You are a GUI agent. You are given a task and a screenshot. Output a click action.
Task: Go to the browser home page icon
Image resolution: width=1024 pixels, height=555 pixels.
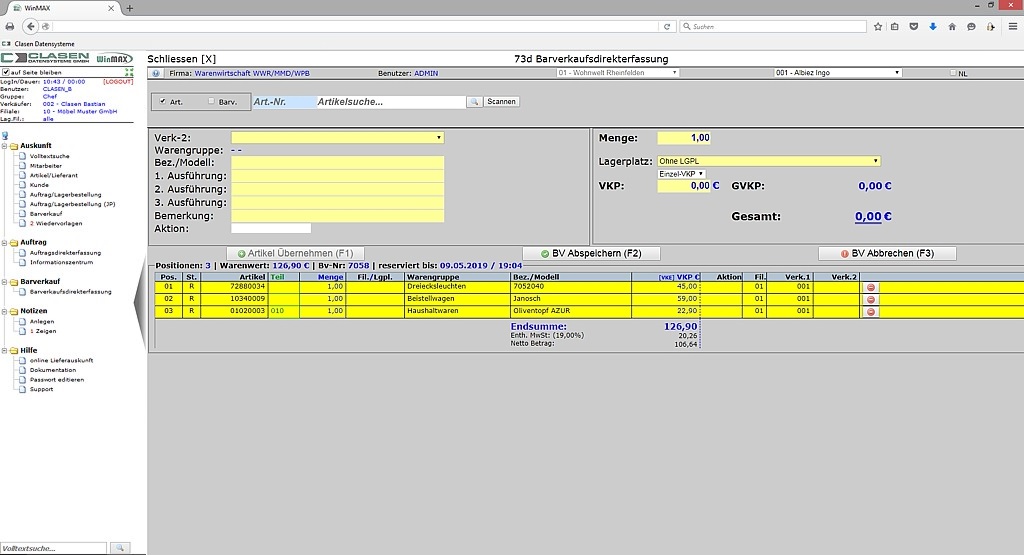952,27
